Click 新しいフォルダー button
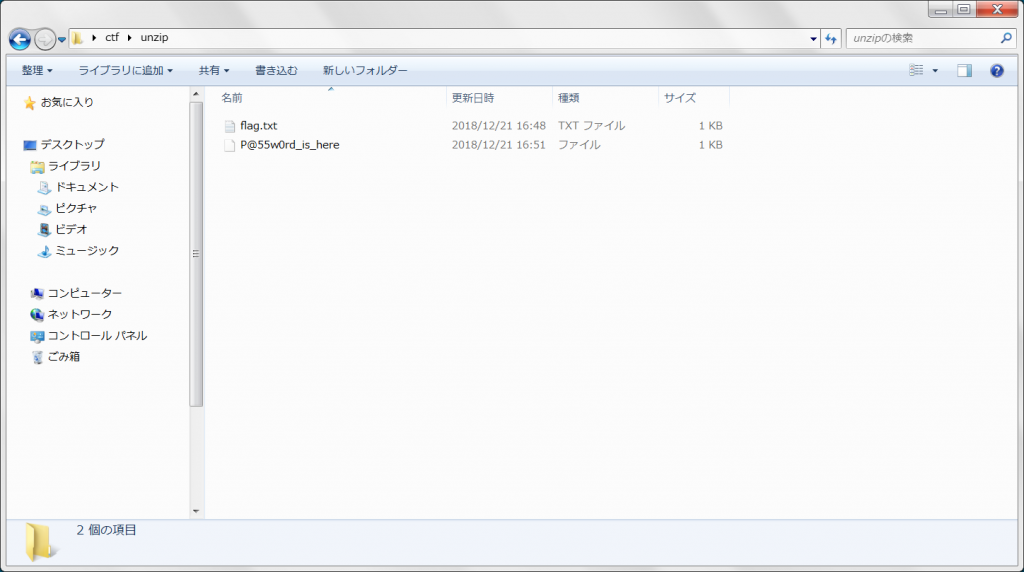1024x572 pixels. pyautogui.click(x=365, y=71)
